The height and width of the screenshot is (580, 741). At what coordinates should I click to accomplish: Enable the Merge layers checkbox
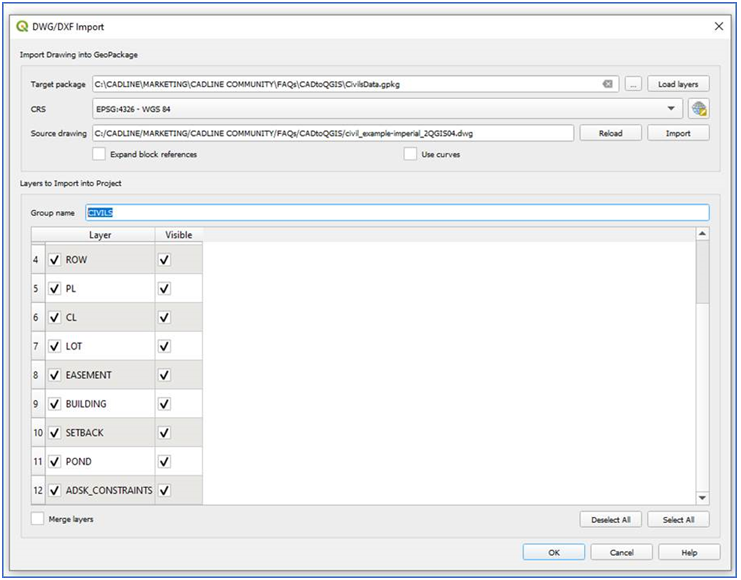click(37, 519)
